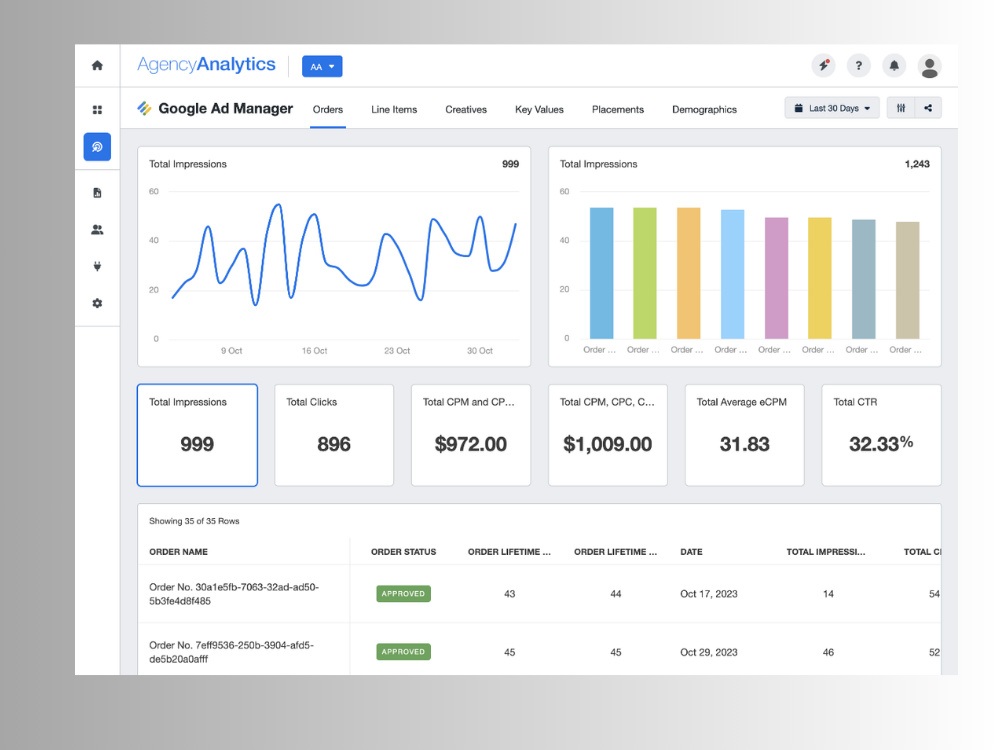Switch to the Orders tab

coord(328,110)
